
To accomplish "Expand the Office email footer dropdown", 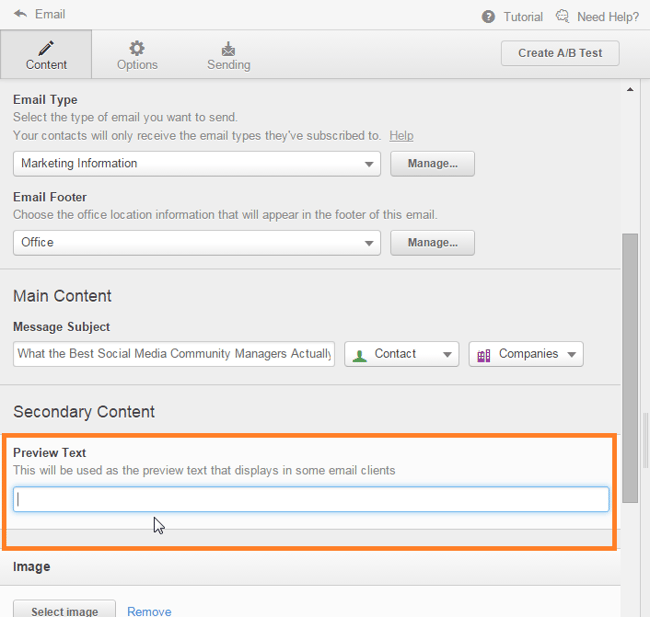I will (369, 242).
